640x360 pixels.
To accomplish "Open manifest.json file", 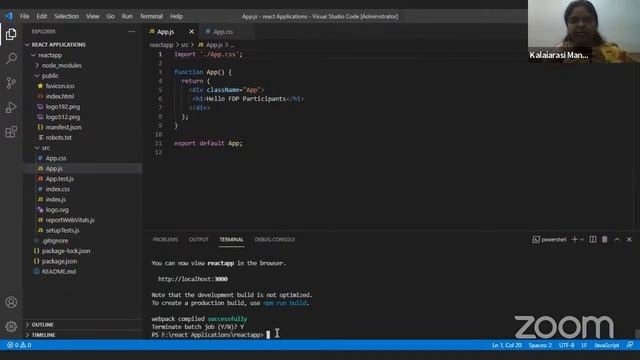I will [x=63, y=127].
